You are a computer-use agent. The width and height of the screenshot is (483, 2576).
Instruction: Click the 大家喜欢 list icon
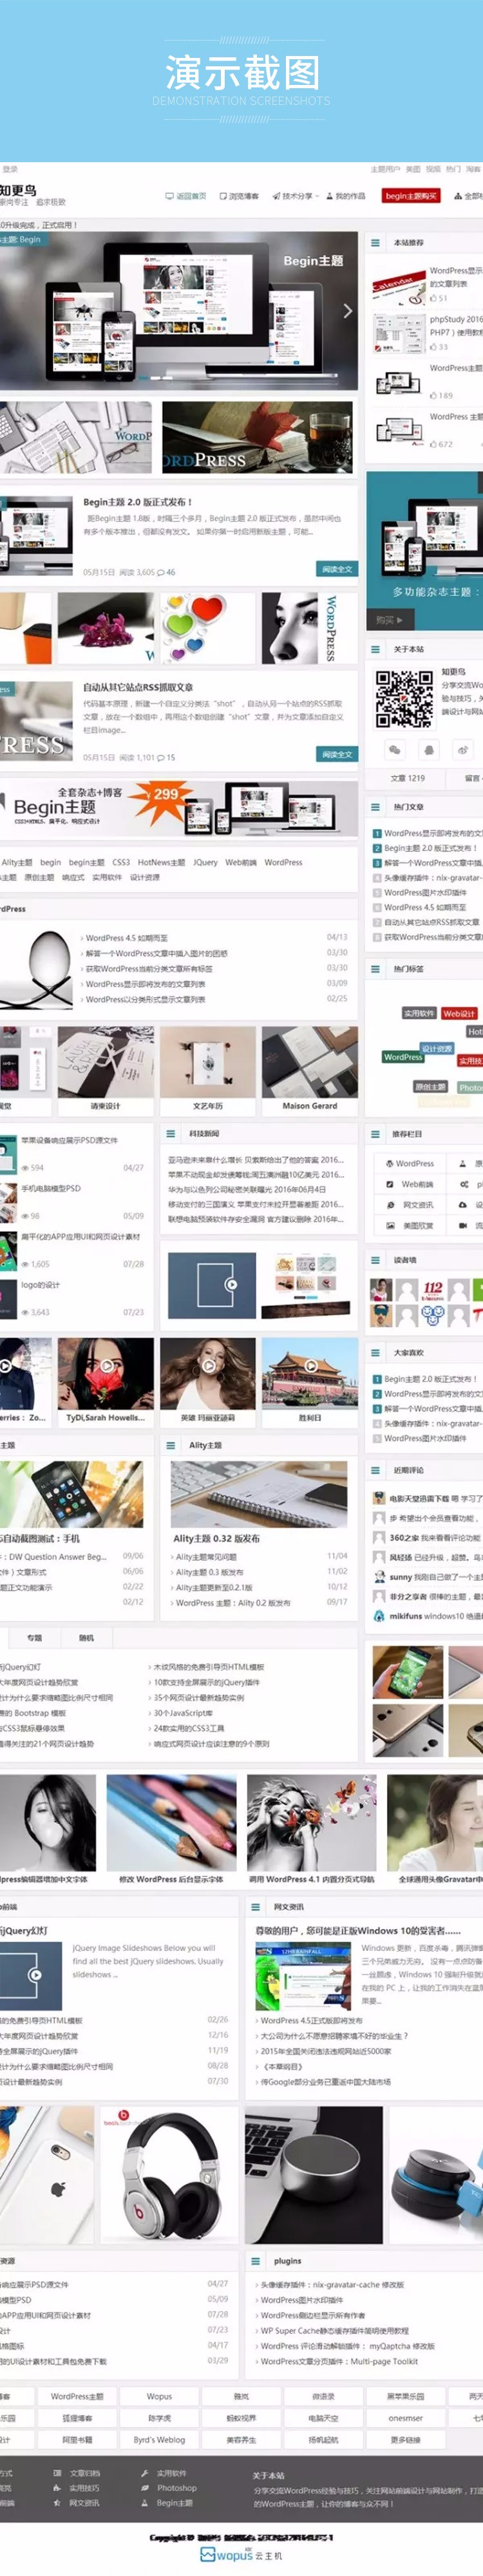click(376, 1352)
